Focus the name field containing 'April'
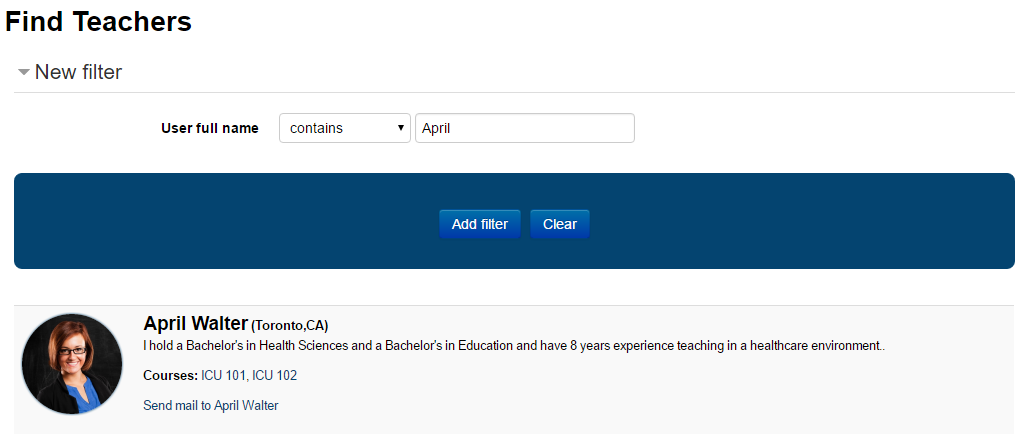The height and width of the screenshot is (447, 1030). 524,128
